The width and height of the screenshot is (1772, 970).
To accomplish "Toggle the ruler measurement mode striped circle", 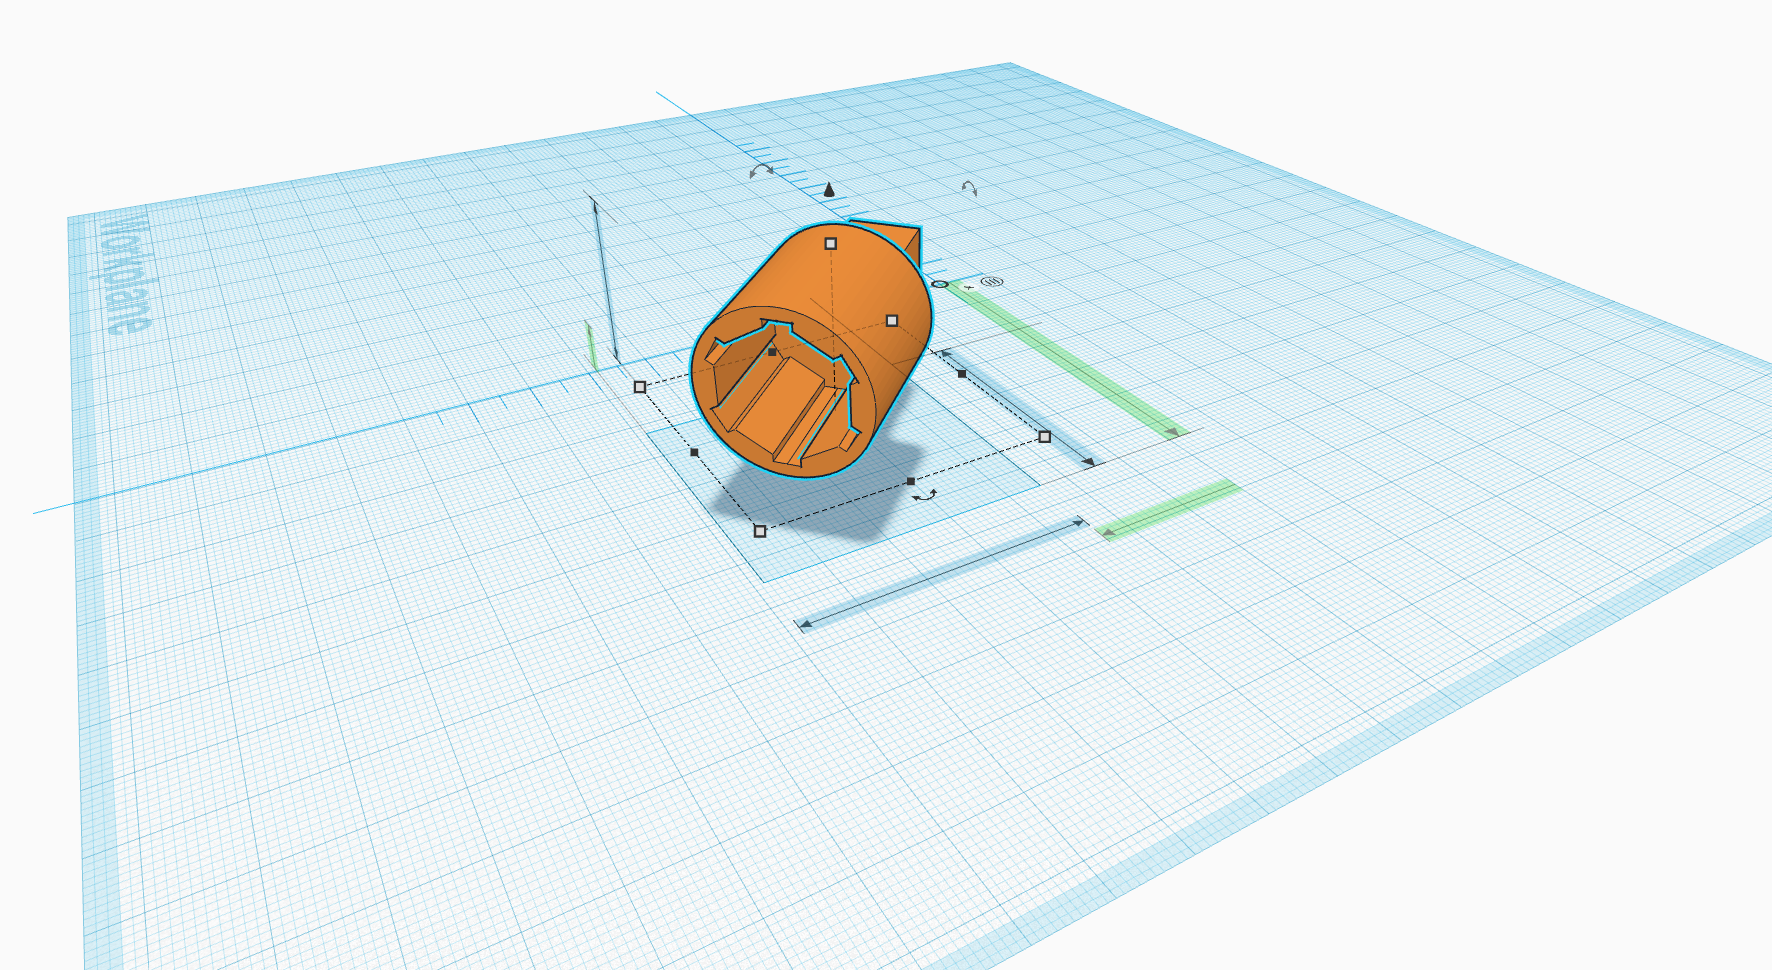I will point(992,282).
